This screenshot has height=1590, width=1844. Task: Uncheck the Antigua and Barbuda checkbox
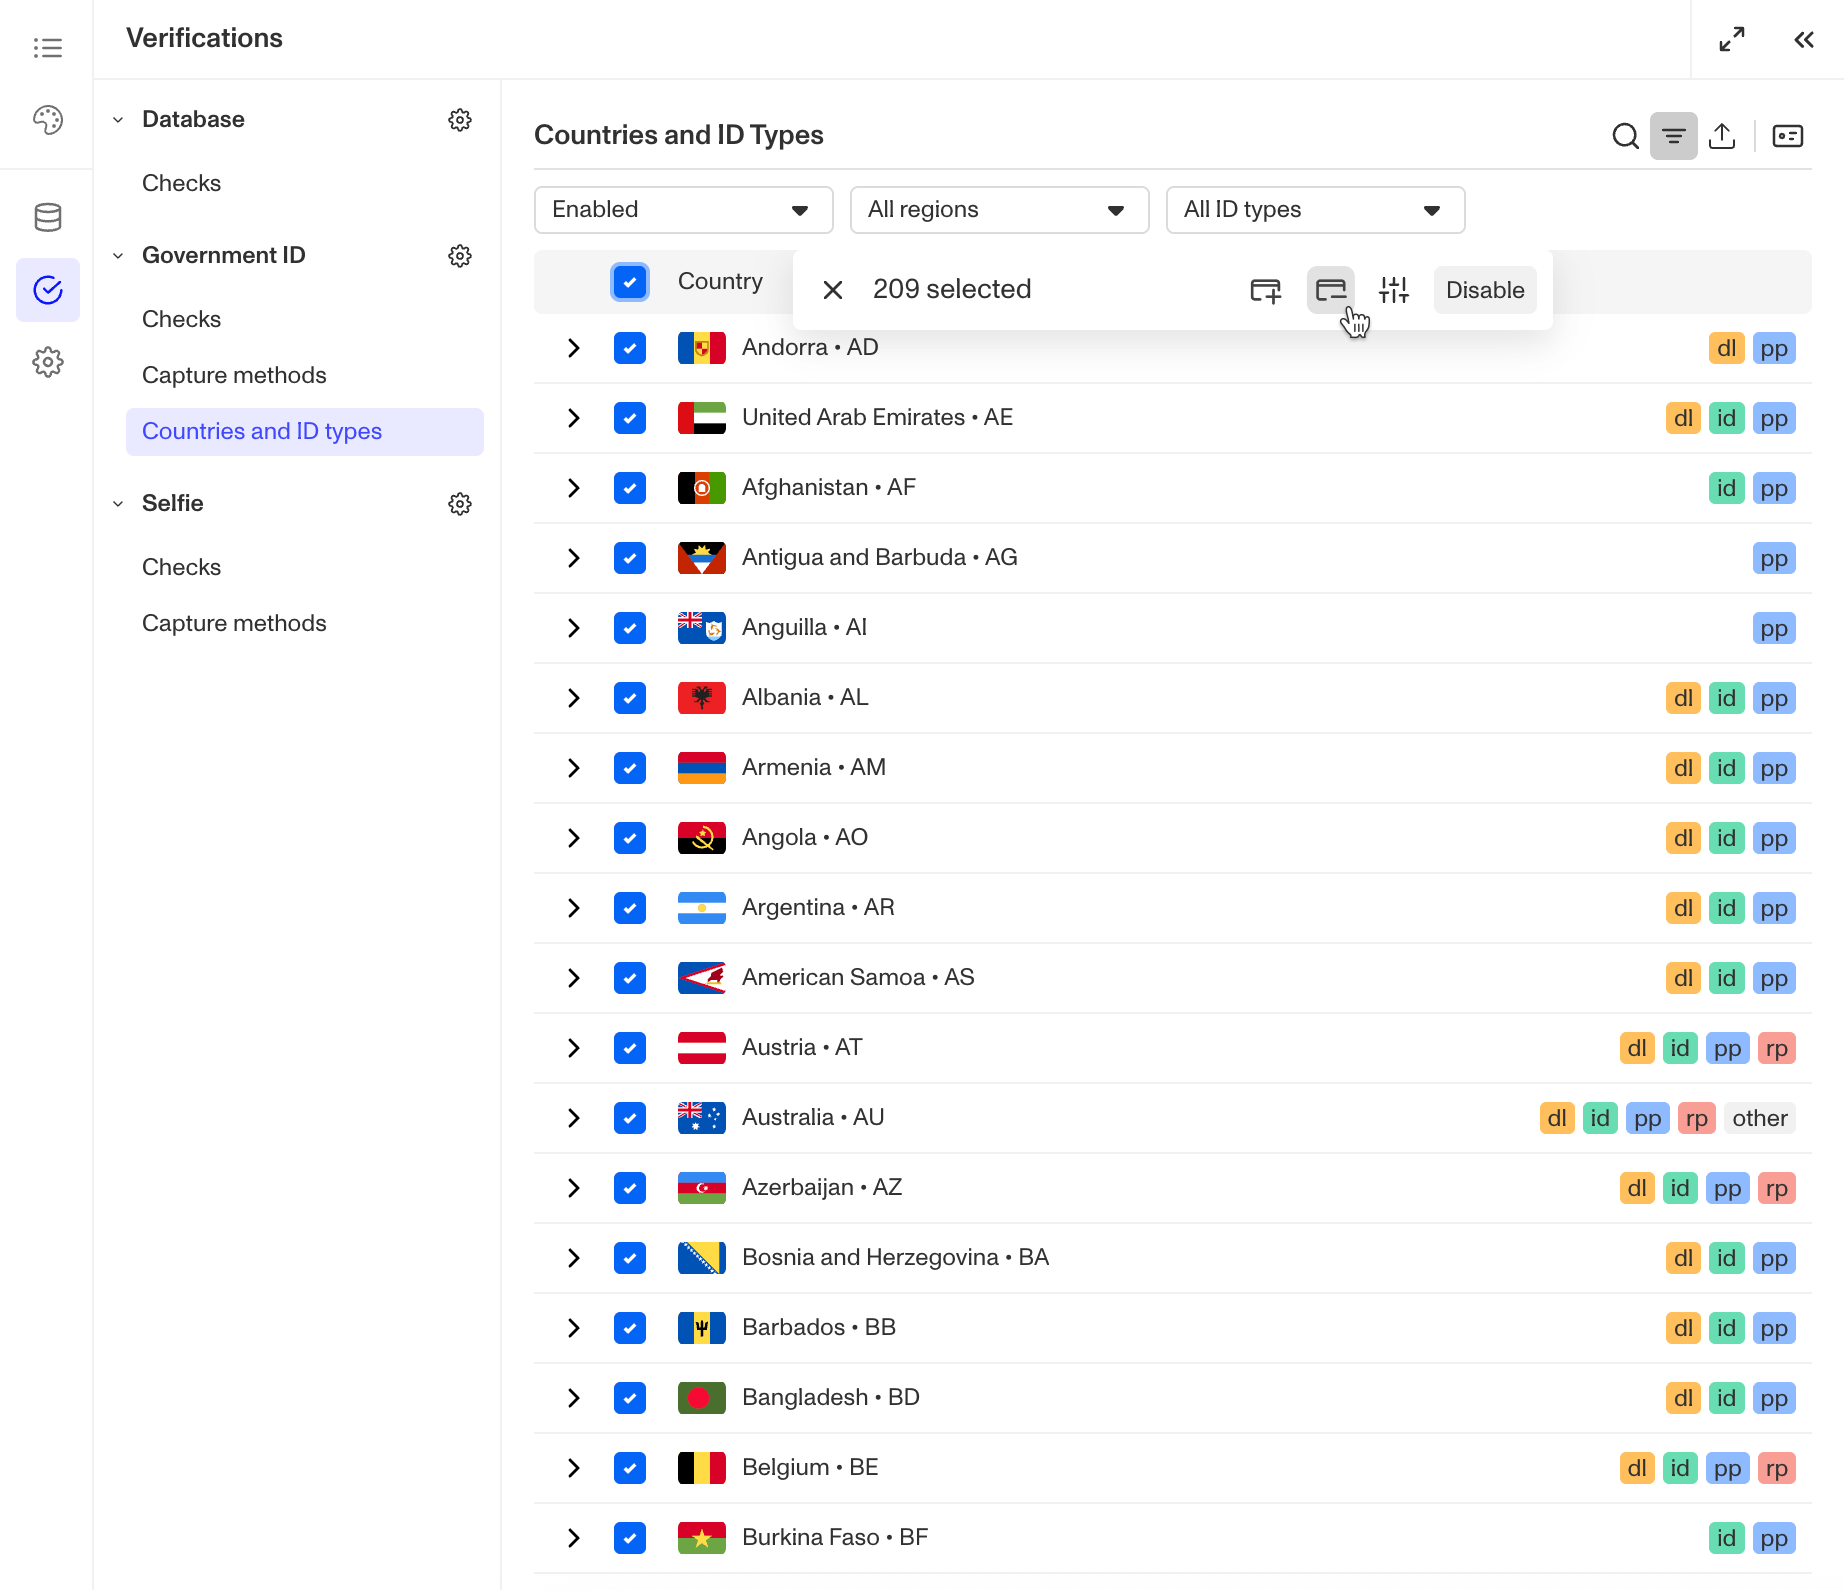(x=630, y=558)
